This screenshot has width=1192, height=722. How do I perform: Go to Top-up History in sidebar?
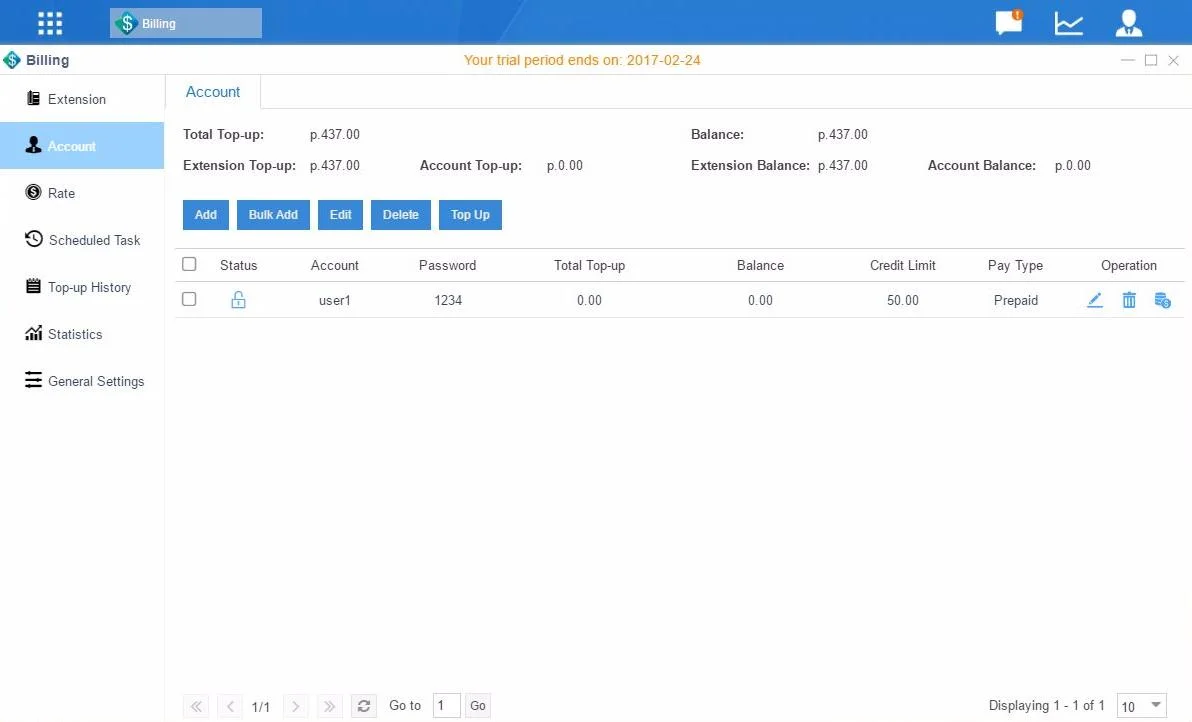coord(89,287)
